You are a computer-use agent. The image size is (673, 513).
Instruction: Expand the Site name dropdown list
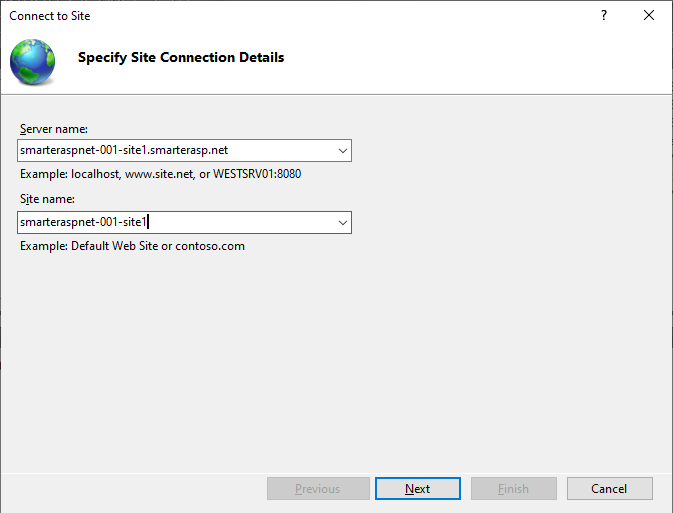(x=343, y=223)
